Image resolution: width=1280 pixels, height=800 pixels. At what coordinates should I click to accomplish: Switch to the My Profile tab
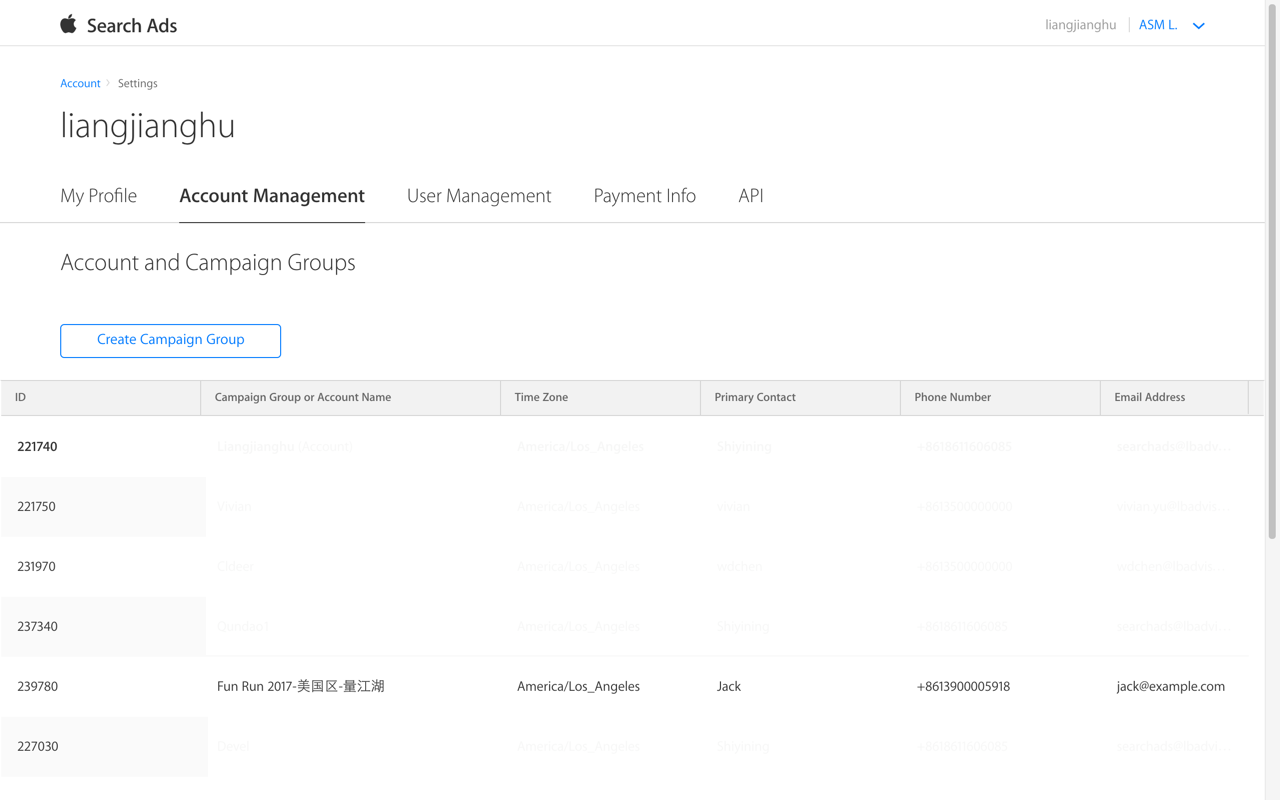pyautogui.click(x=98, y=196)
